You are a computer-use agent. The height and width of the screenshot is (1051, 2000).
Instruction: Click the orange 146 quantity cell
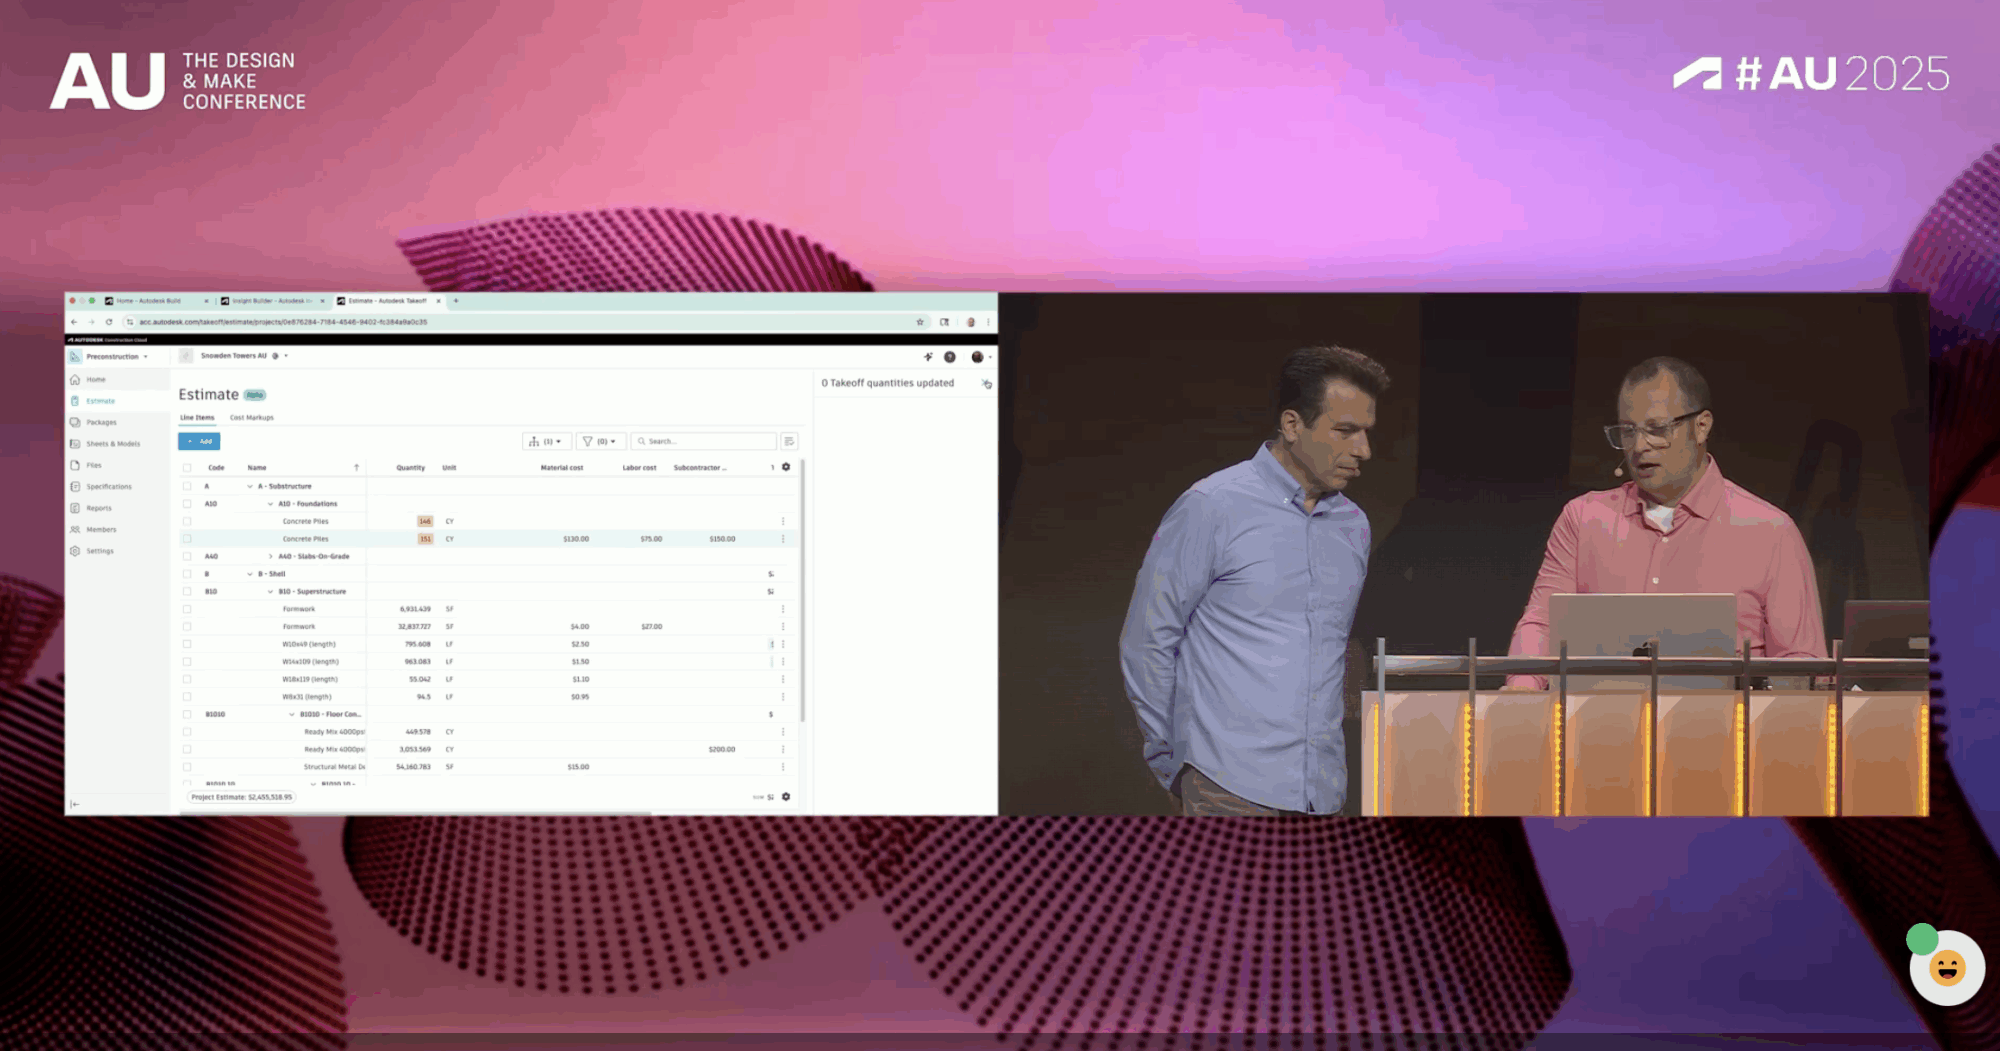[425, 521]
